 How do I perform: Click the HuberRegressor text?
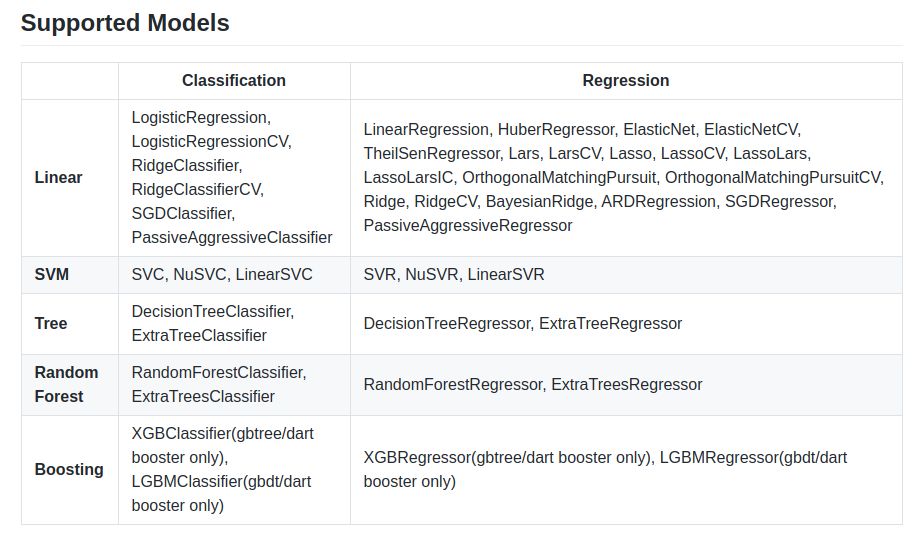tap(556, 129)
